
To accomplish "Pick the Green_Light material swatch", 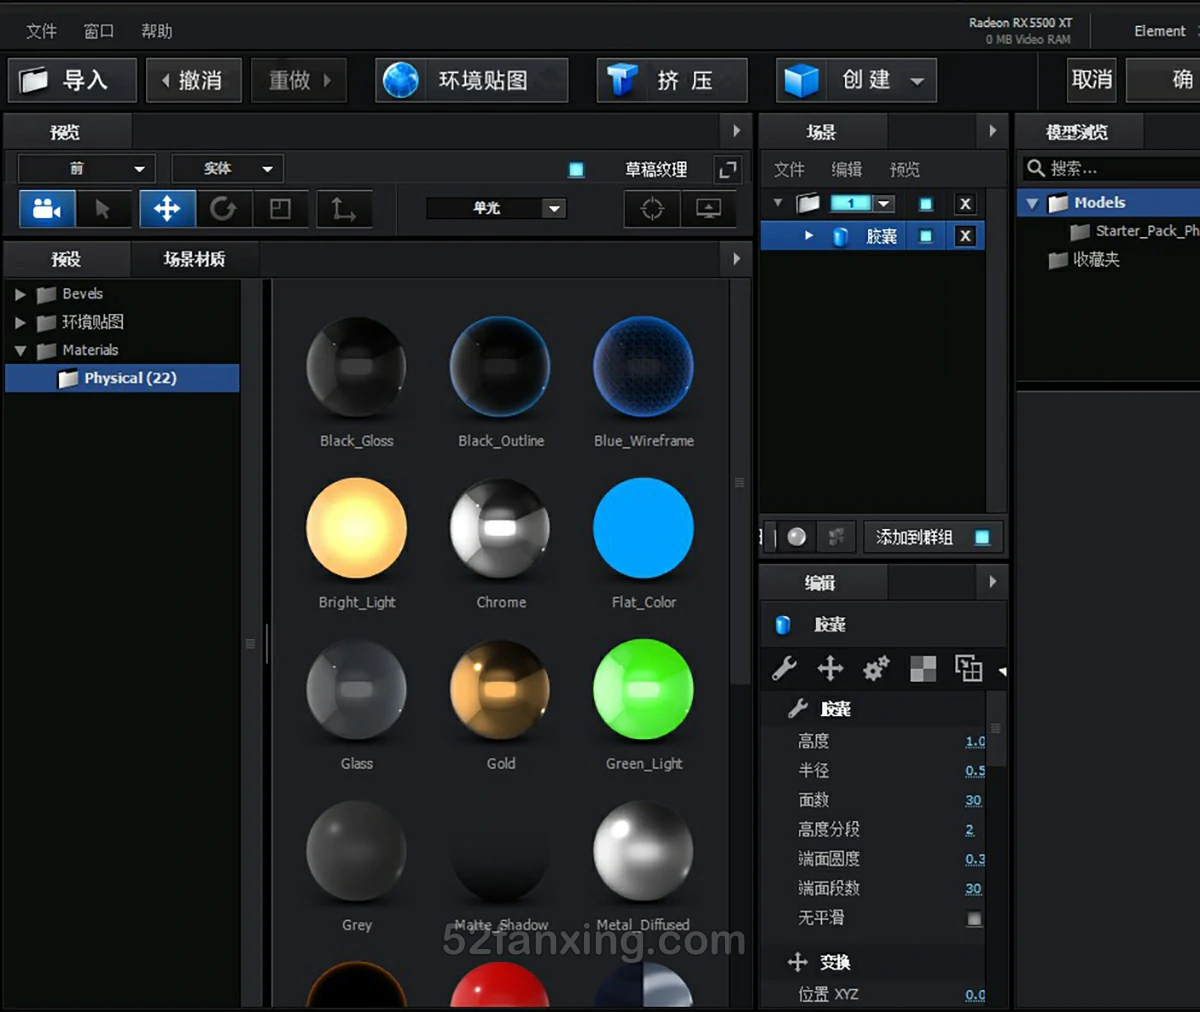I will [x=643, y=690].
